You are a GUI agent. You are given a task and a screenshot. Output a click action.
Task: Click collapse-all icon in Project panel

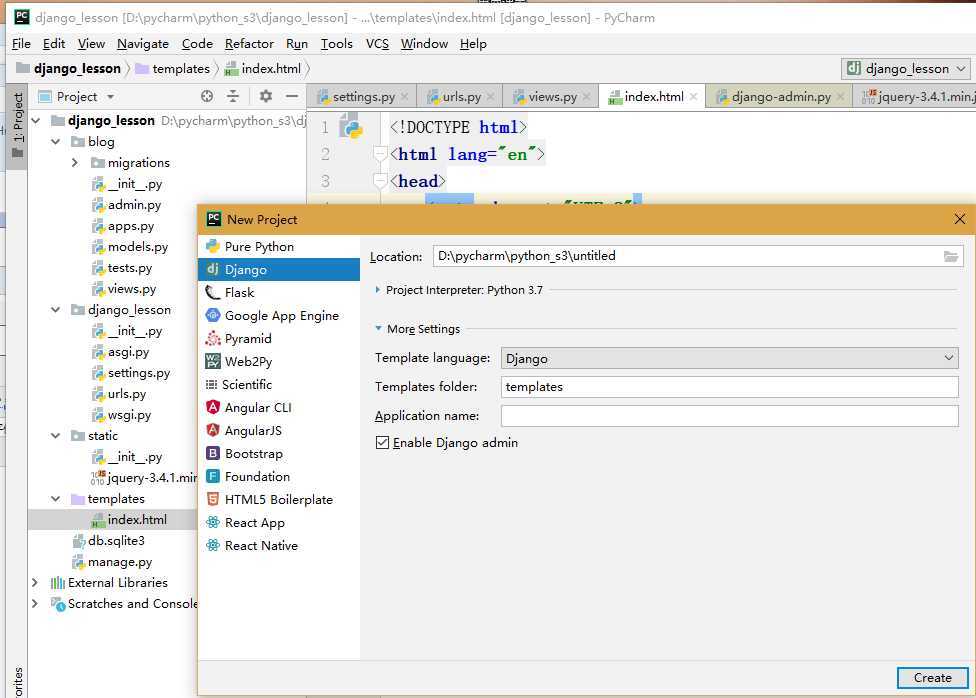click(233, 97)
